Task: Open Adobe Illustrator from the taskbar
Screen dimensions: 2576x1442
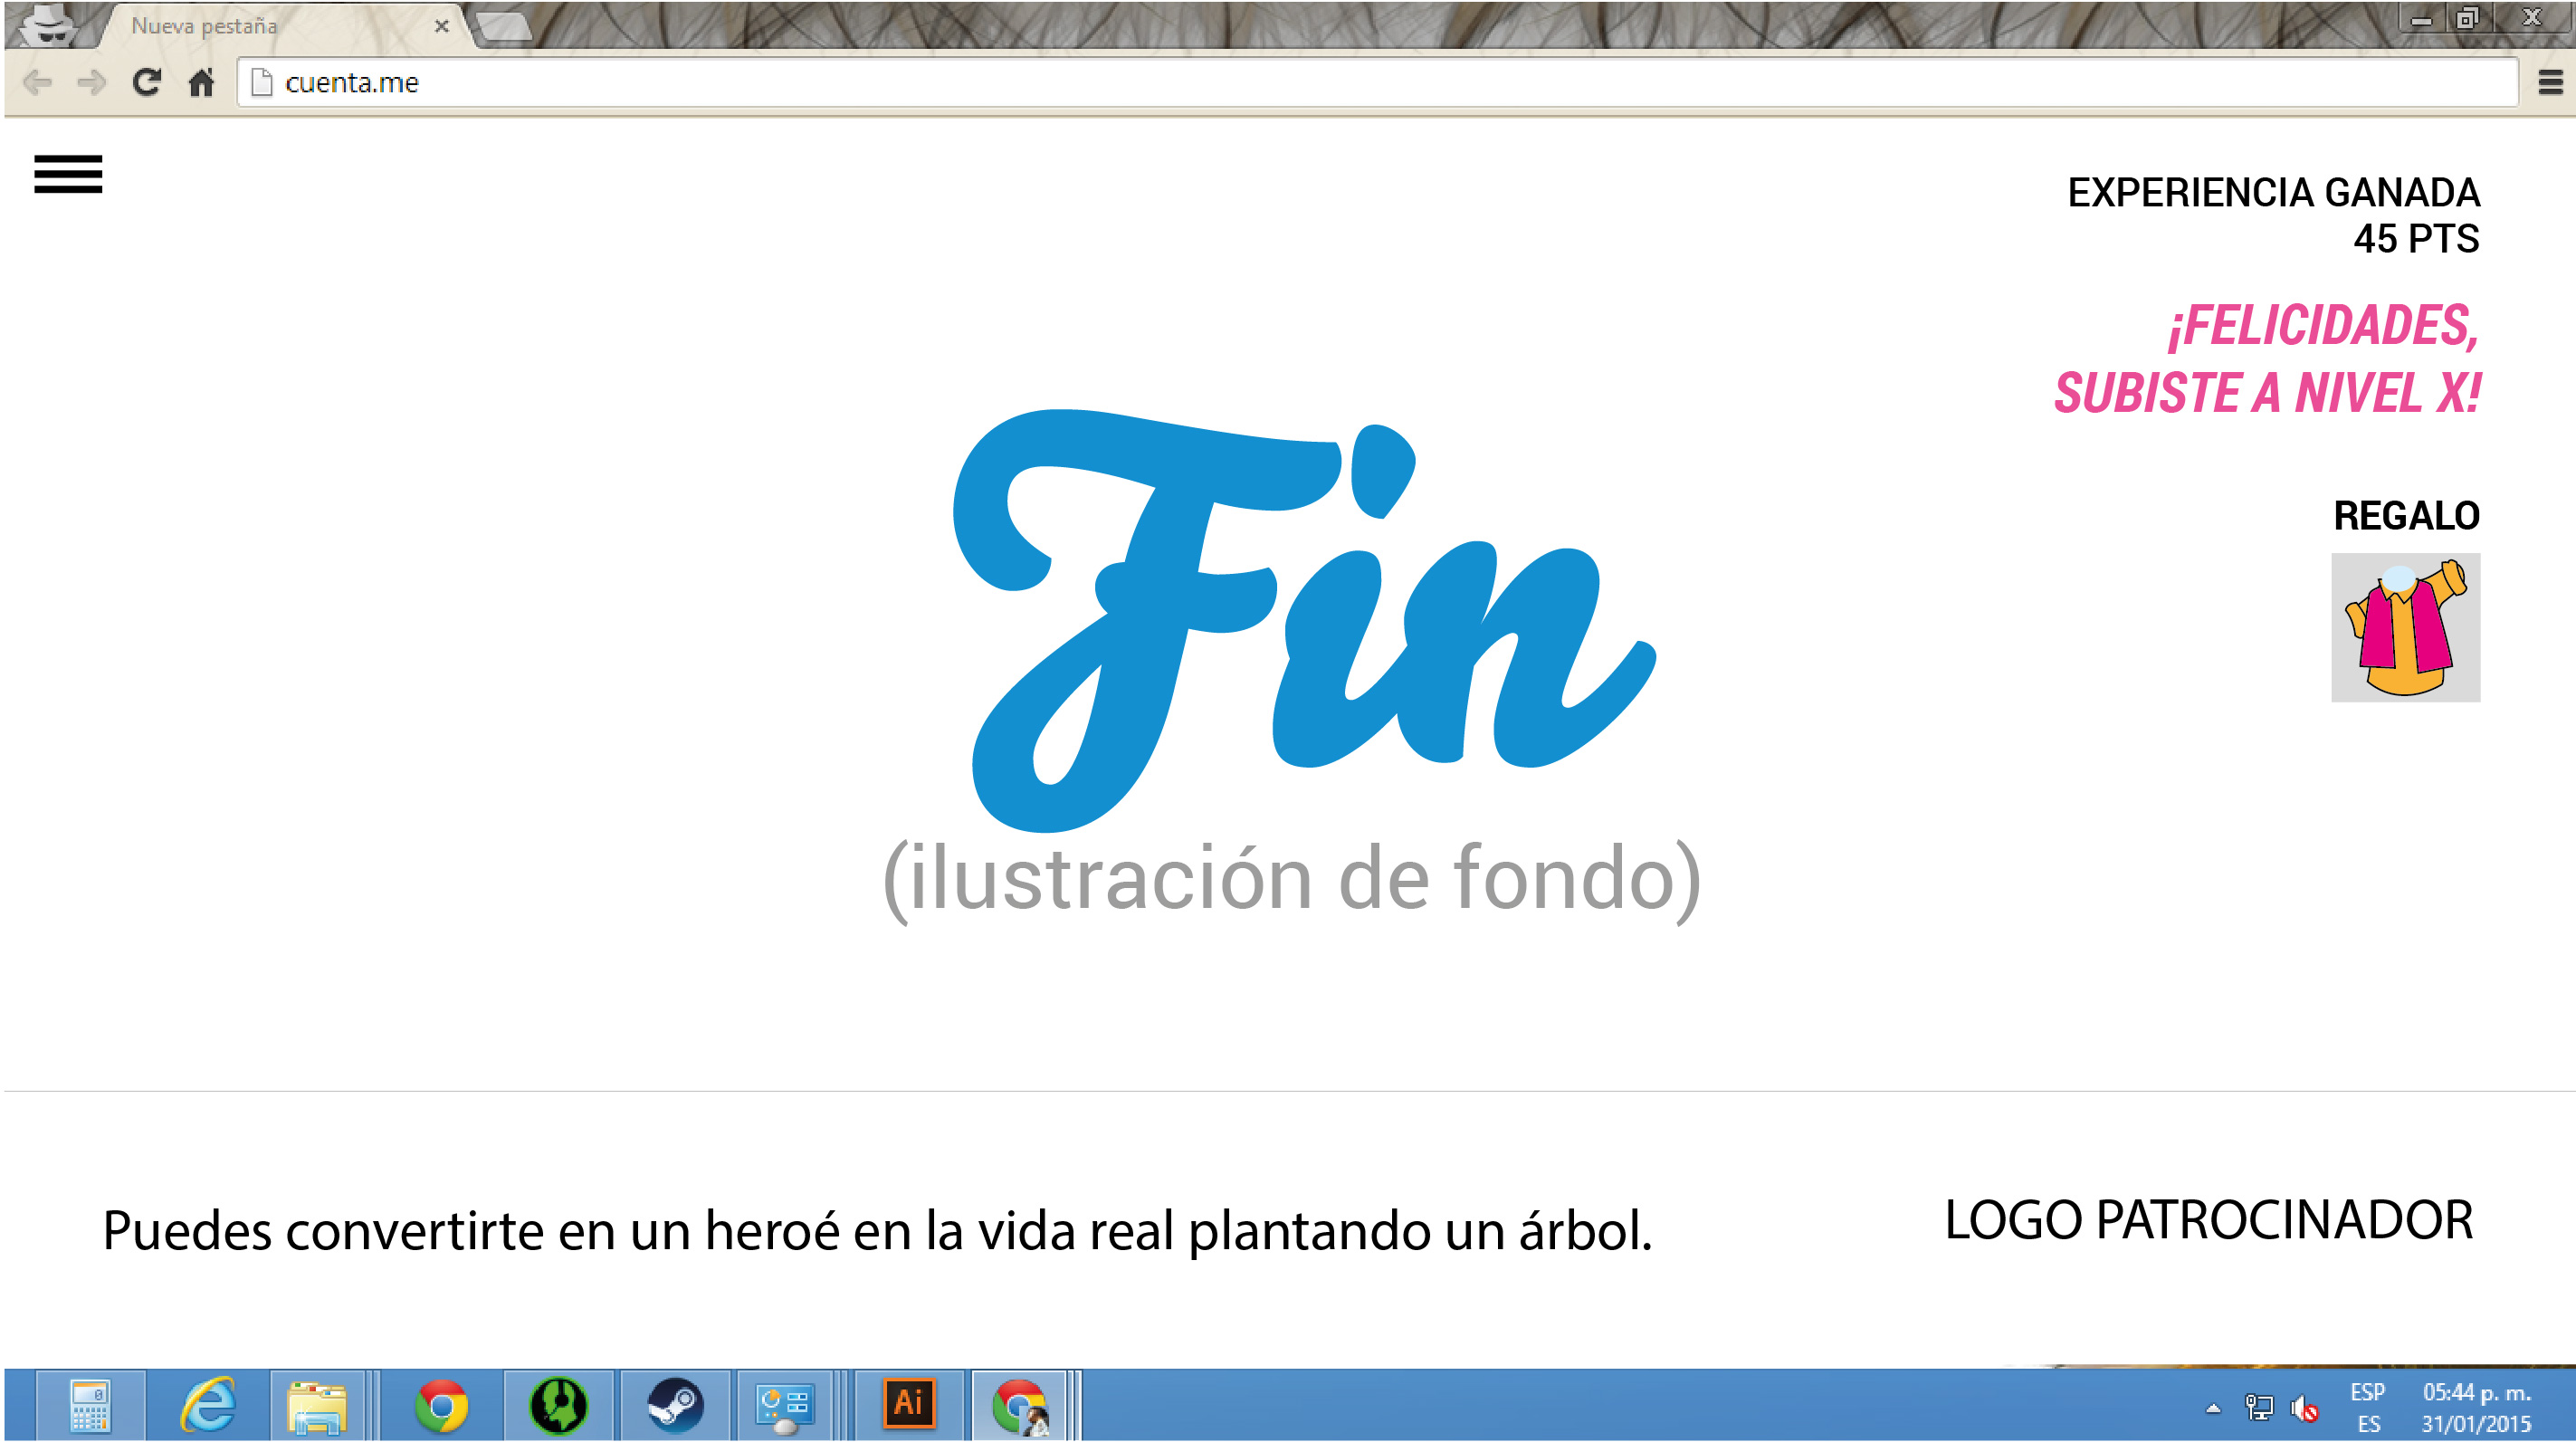Action: (908, 1404)
